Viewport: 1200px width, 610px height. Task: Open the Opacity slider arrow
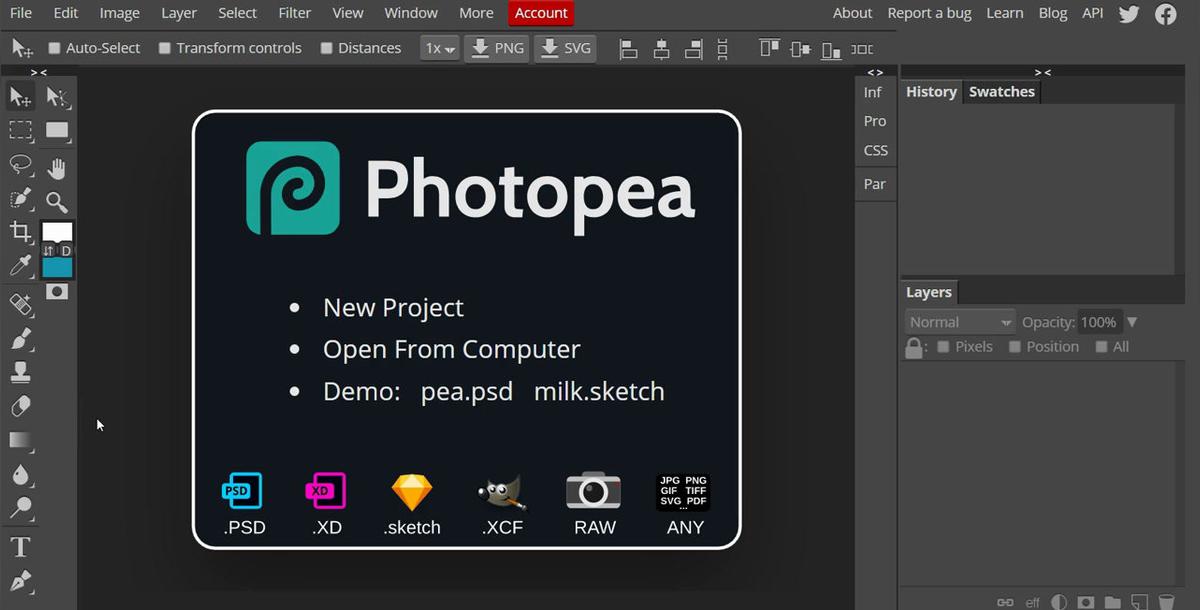1132,322
